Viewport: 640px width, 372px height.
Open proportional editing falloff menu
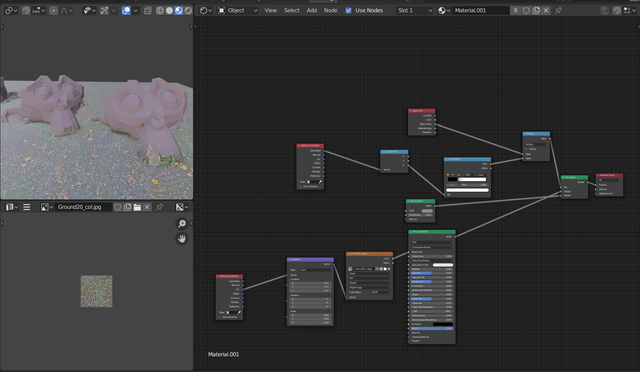66,11
